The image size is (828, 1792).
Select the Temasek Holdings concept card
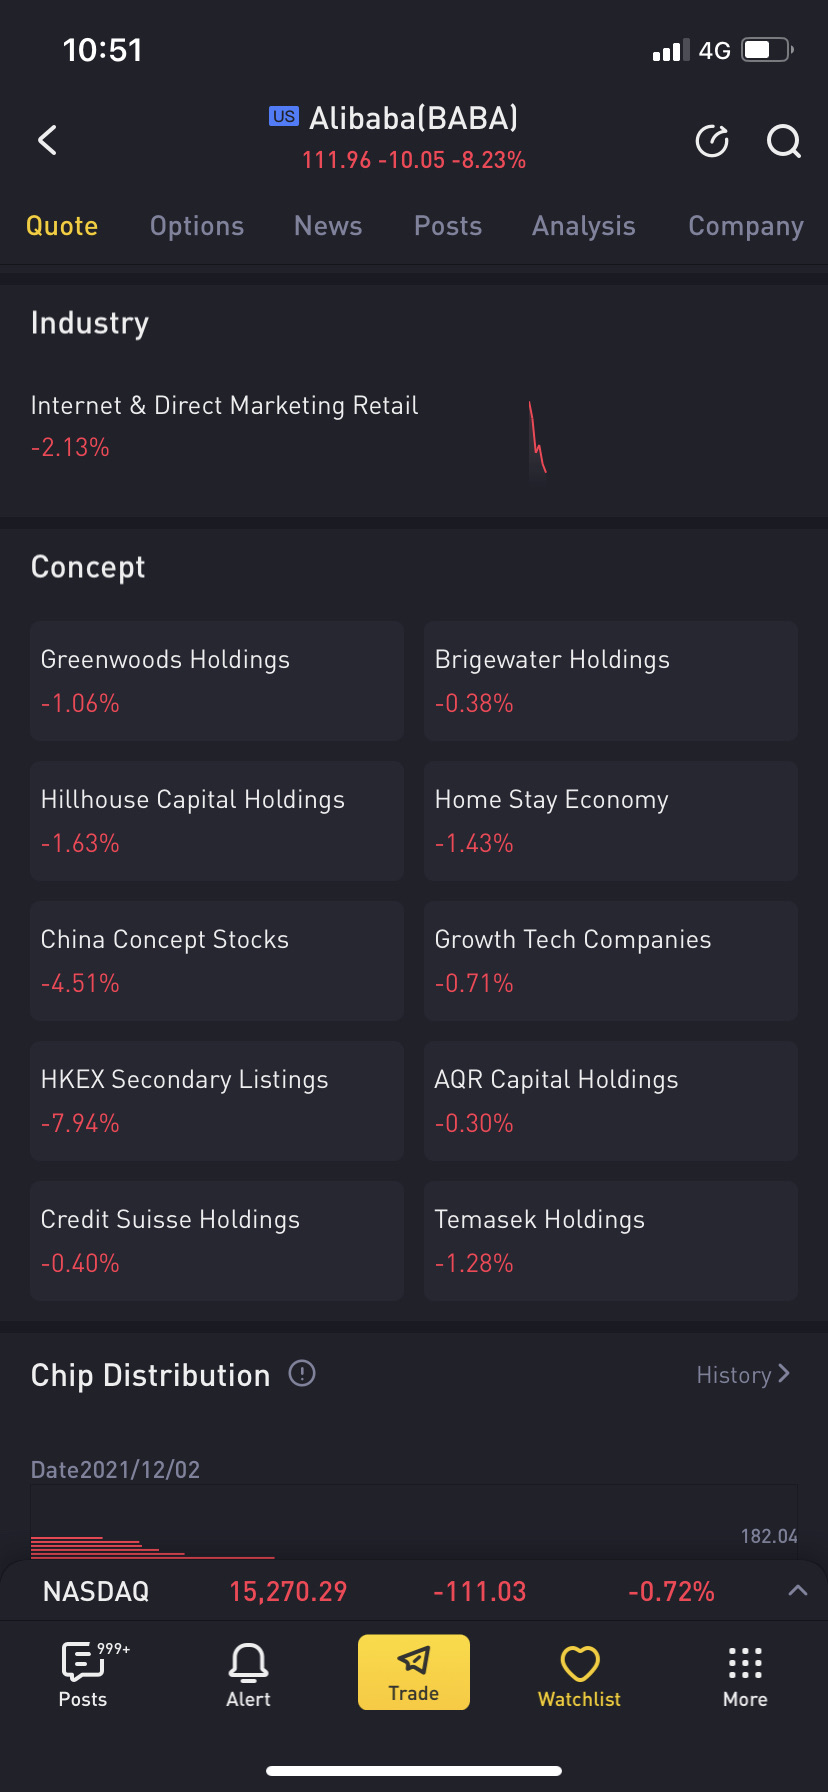pyautogui.click(x=611, y=1241)
